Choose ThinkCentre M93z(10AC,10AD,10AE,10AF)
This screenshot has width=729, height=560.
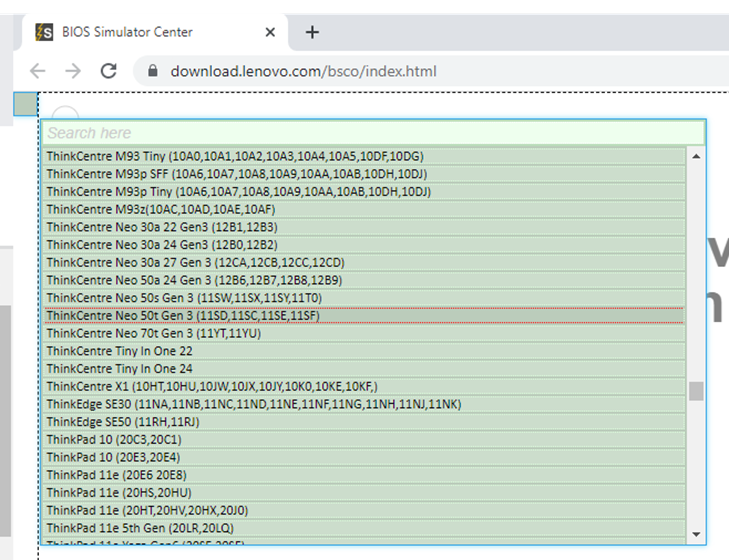364,209
